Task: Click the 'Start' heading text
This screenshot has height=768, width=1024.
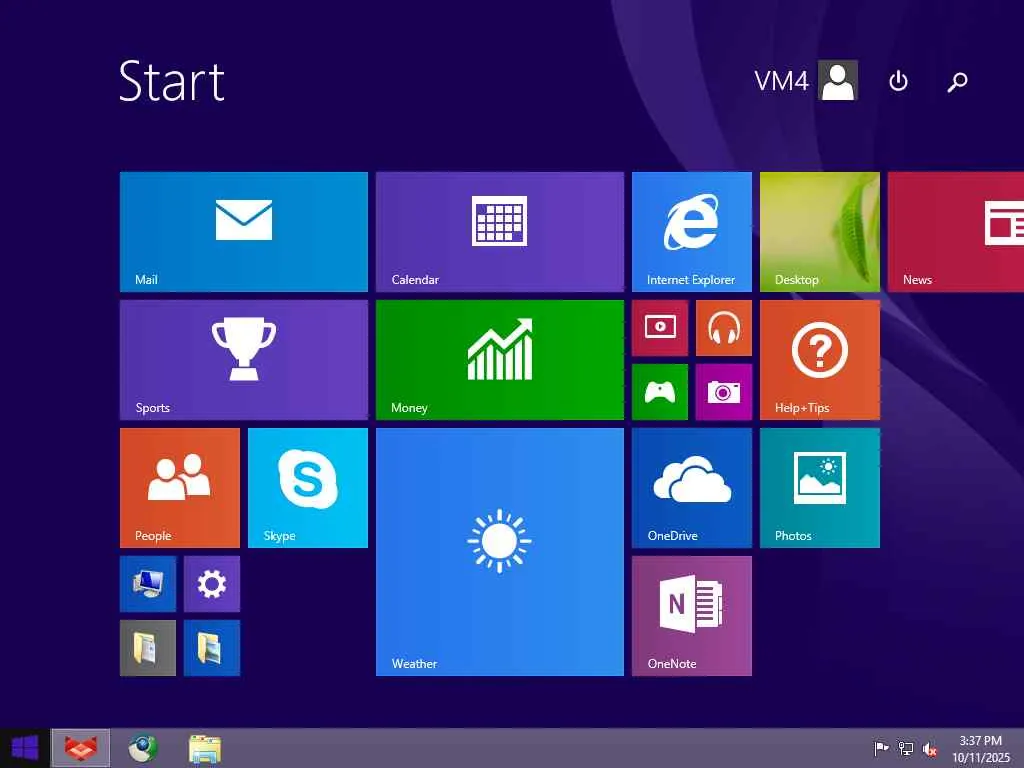Action: pos(172,81)
